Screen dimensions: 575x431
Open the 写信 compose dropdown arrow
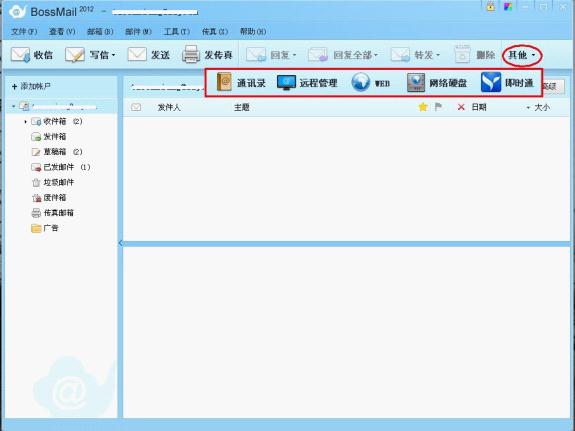[113, 55]
